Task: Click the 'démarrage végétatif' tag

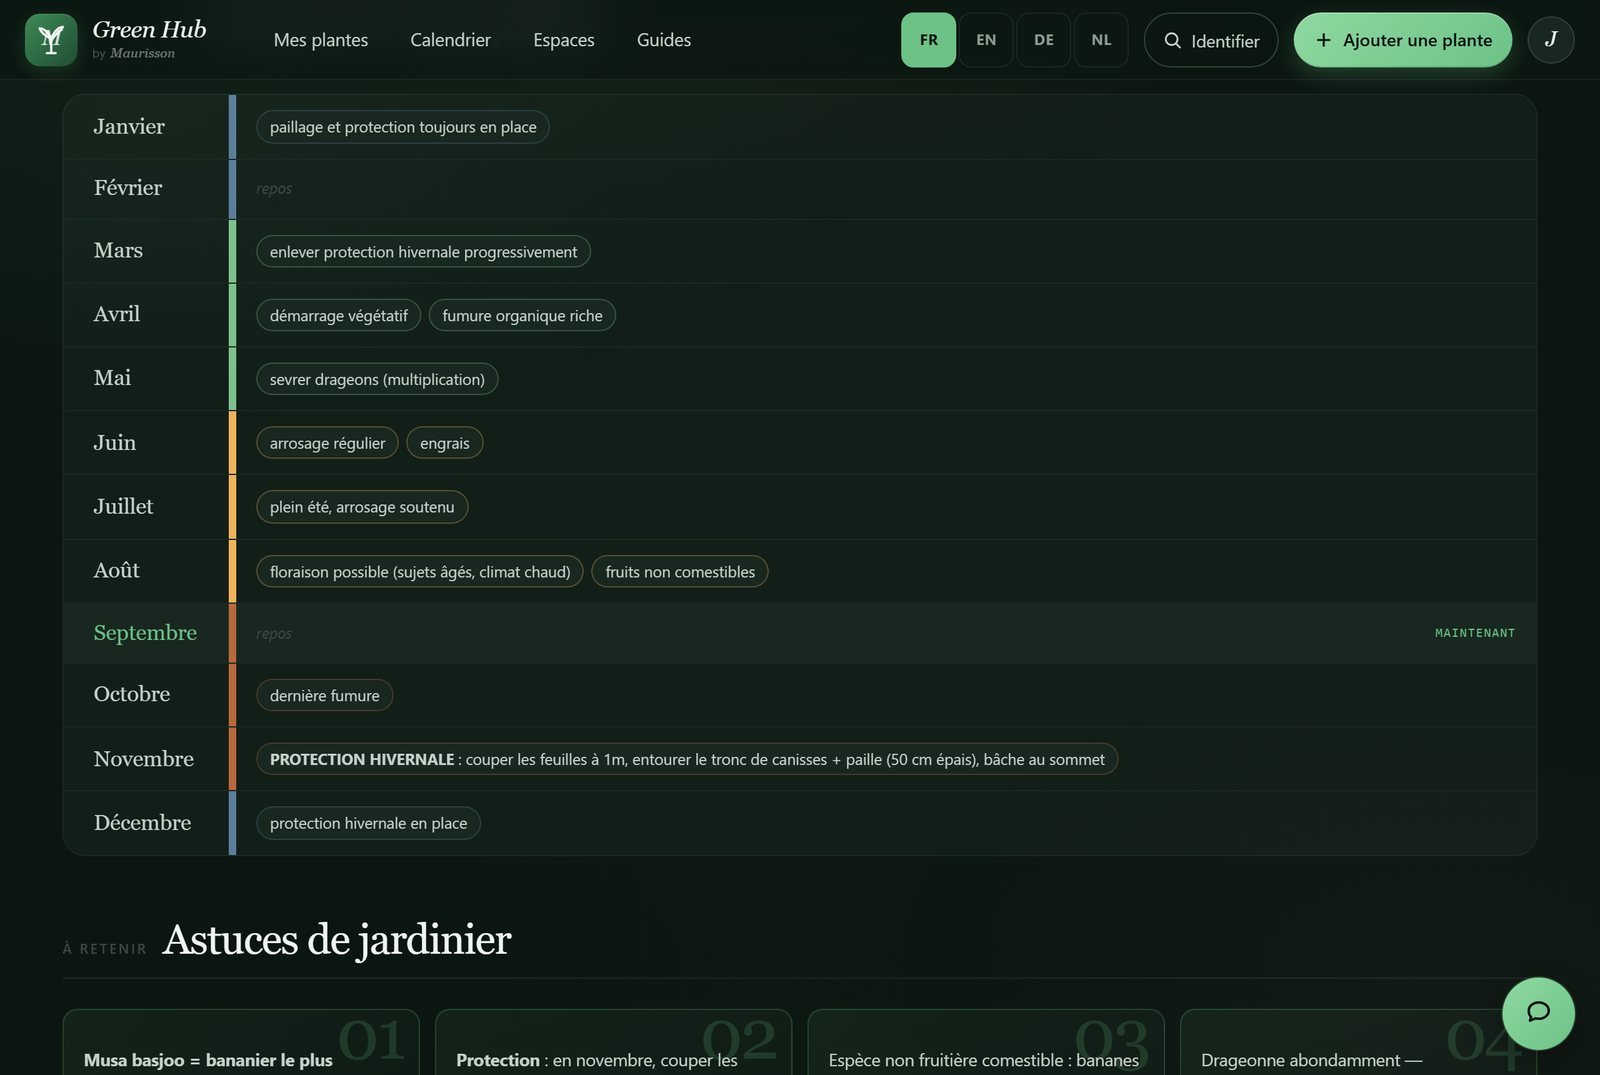Action: 339,316
